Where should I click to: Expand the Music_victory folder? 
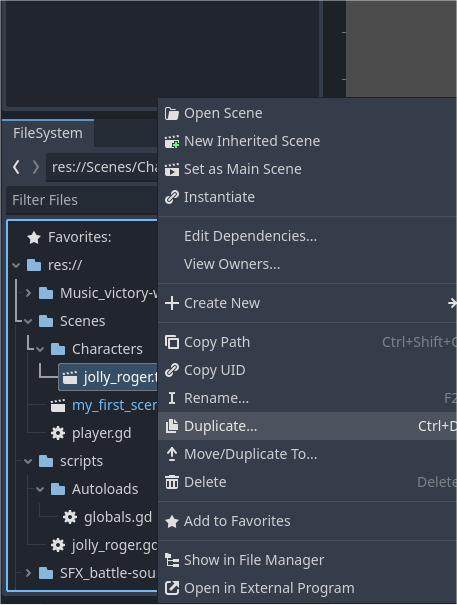click(x=28, y=293)
